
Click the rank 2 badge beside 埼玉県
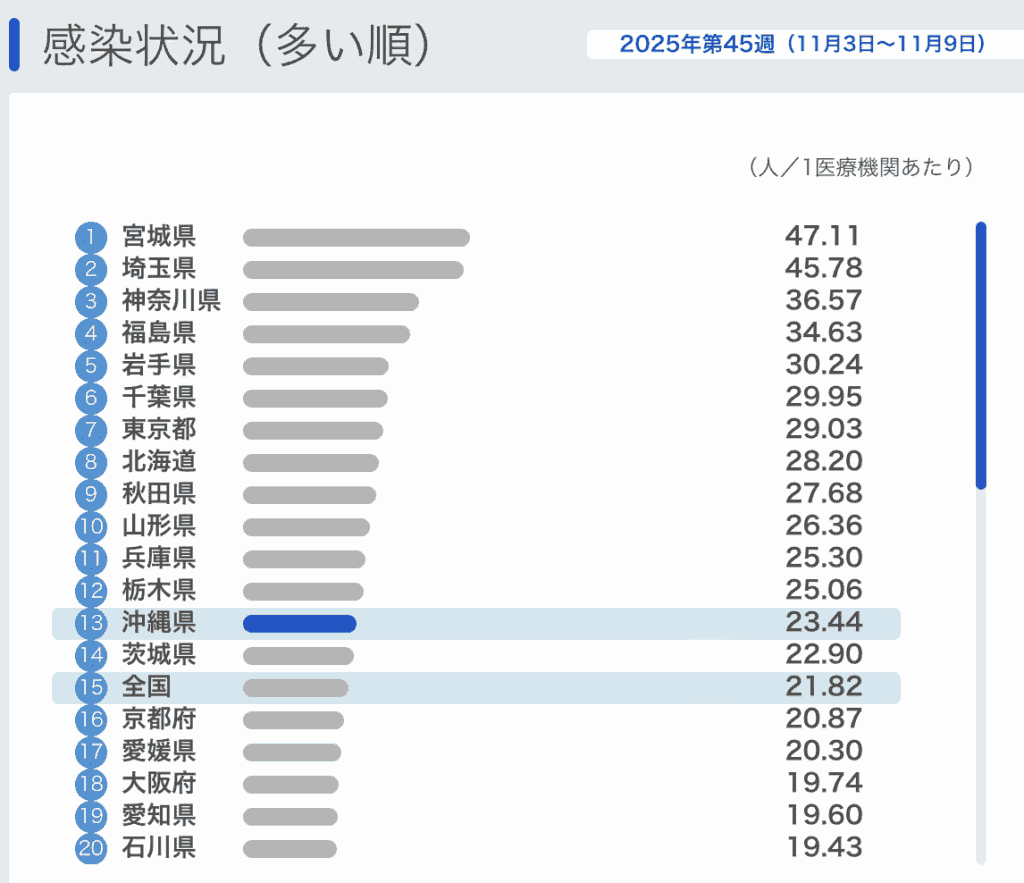(90, 269)
